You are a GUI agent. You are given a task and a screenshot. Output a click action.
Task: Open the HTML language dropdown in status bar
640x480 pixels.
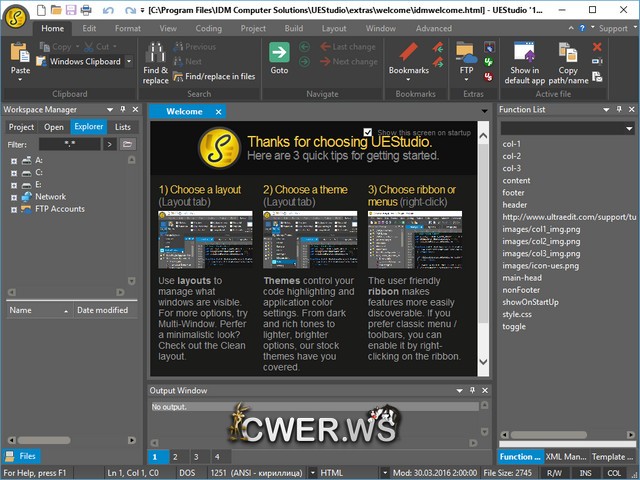[384, 473]
